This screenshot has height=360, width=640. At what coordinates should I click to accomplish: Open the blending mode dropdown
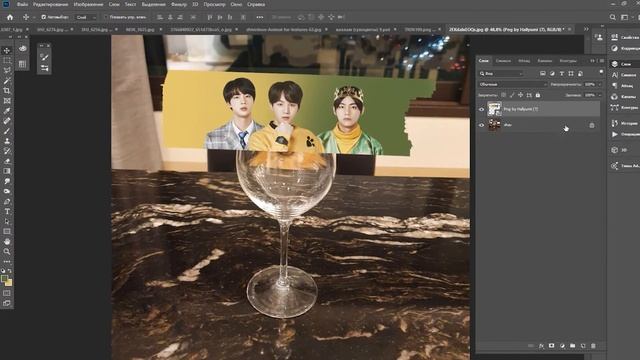click(x=512, y=84)
